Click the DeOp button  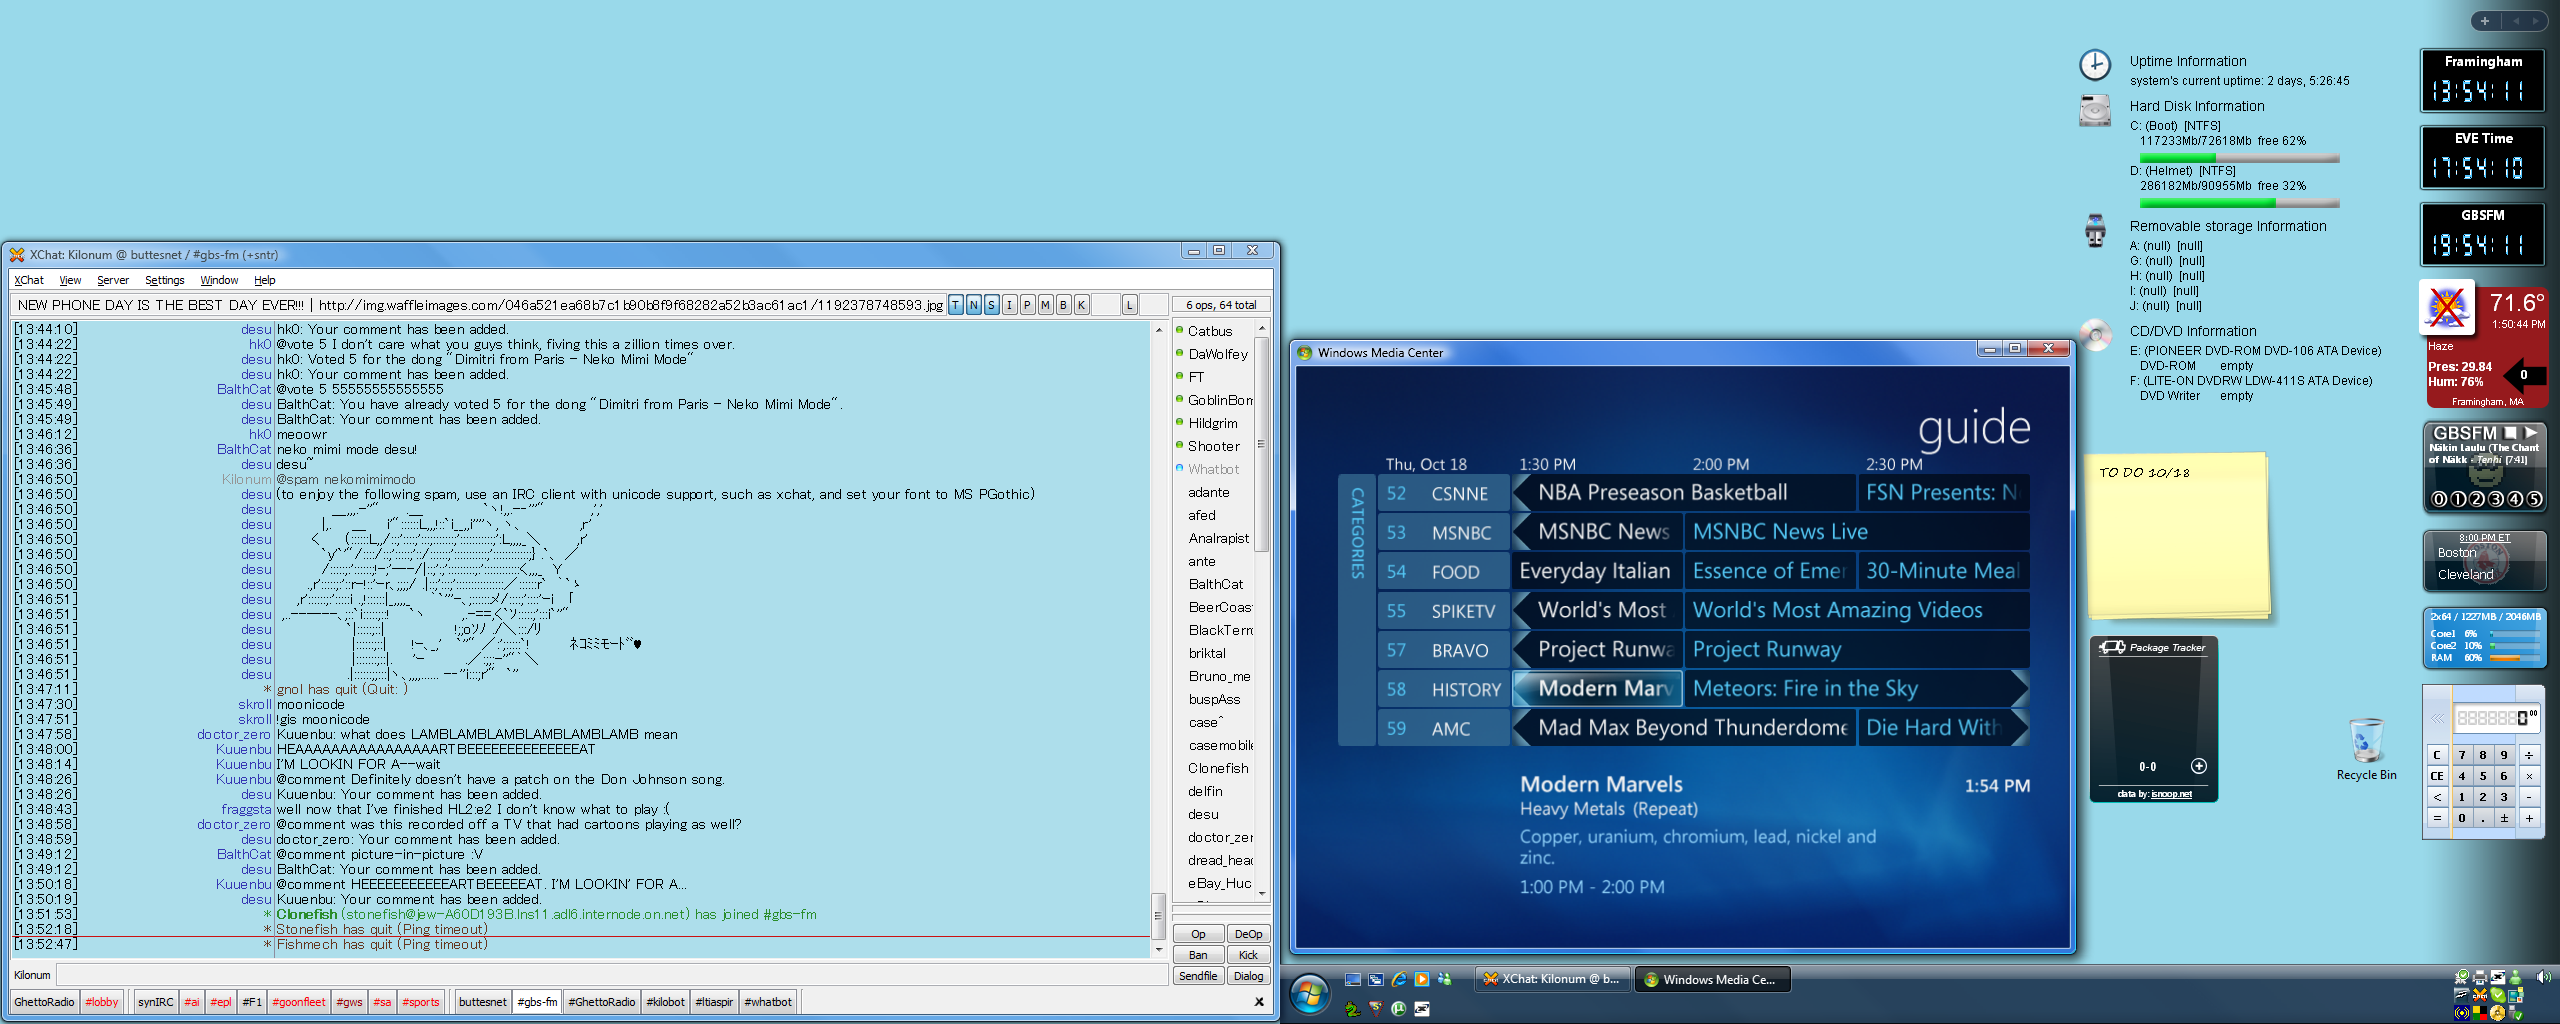tap(1248, 934)
